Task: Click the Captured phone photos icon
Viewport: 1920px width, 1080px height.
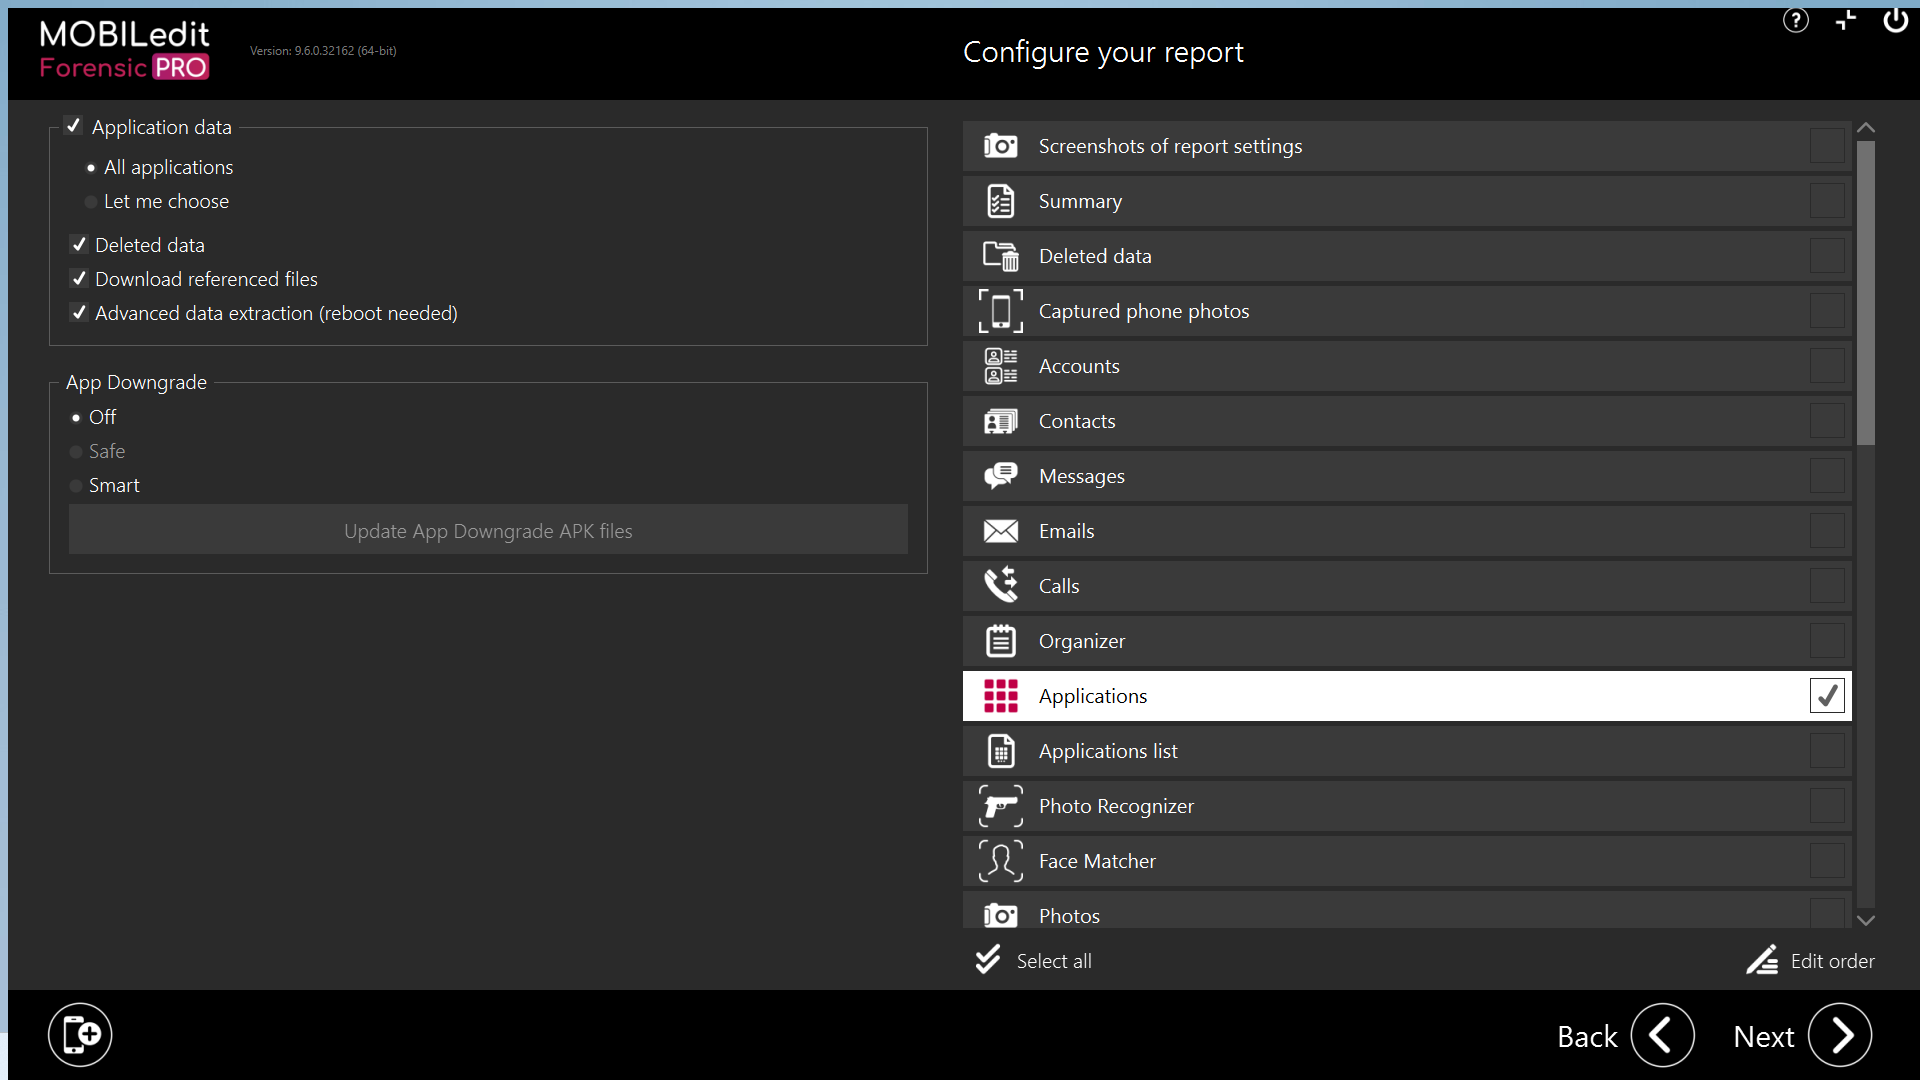Action: [x=1000, y=311]
